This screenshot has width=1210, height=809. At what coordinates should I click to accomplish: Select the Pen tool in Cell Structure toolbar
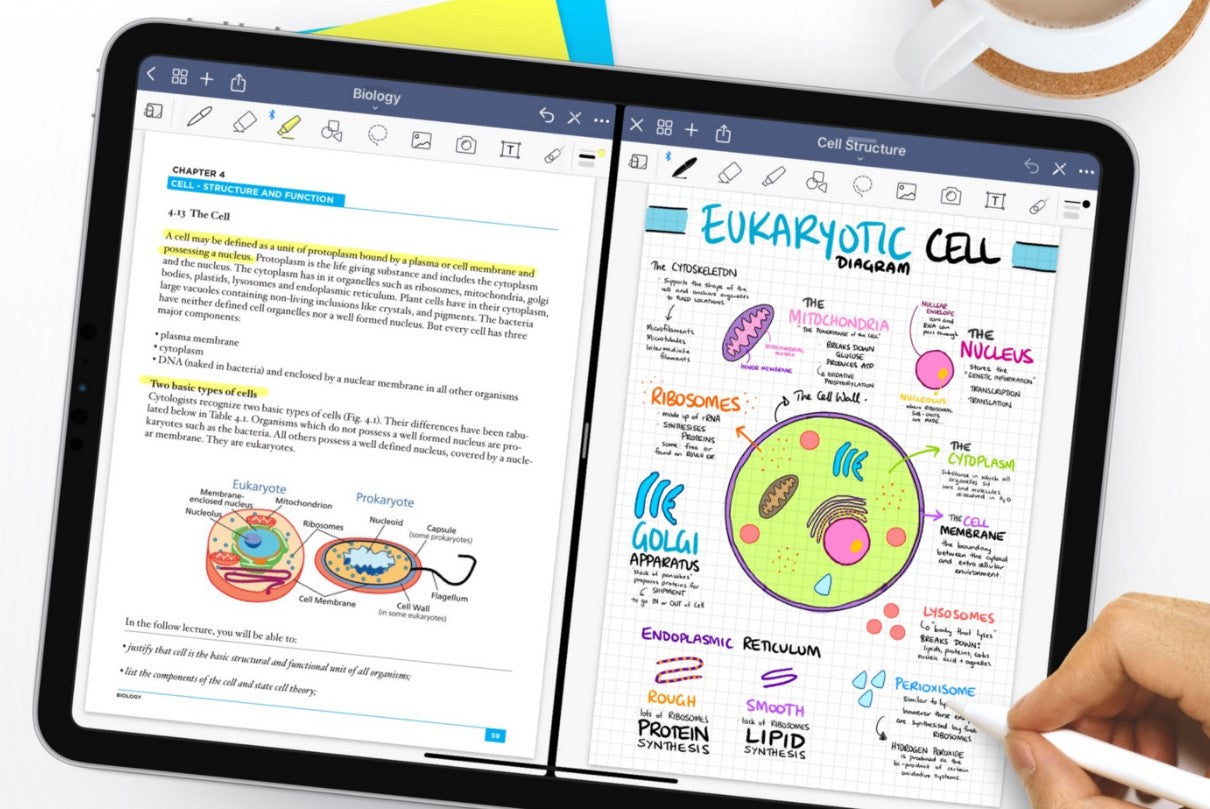point(684,167)
